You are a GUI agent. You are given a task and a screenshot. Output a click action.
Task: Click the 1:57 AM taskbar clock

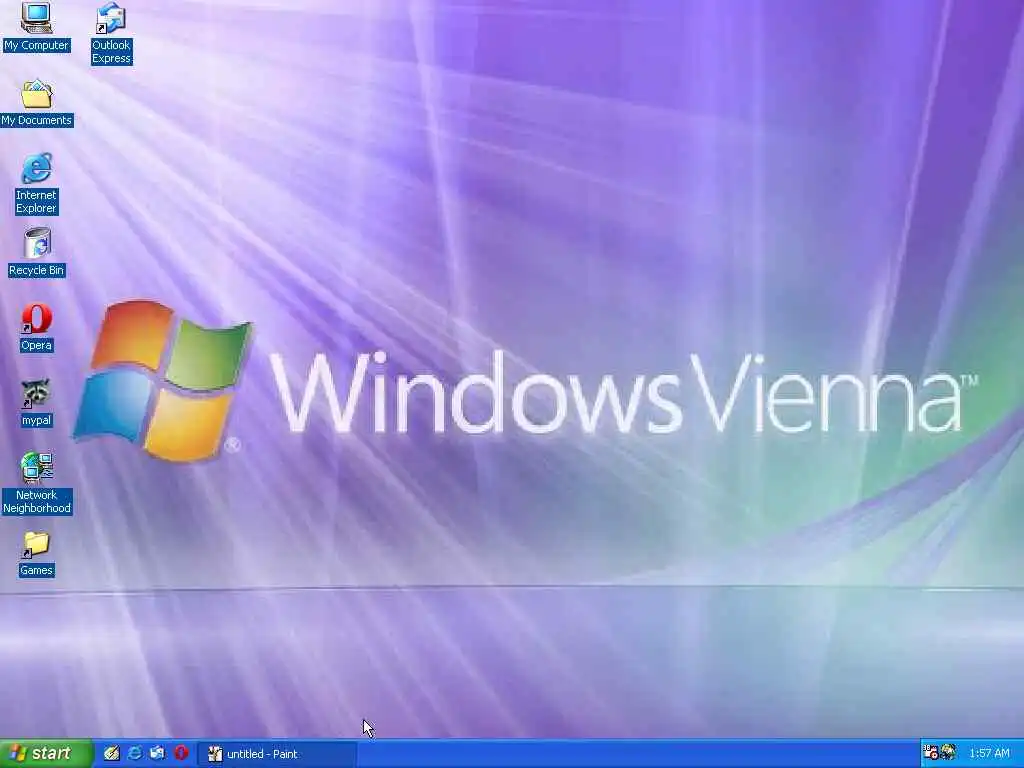click(989, 754)
